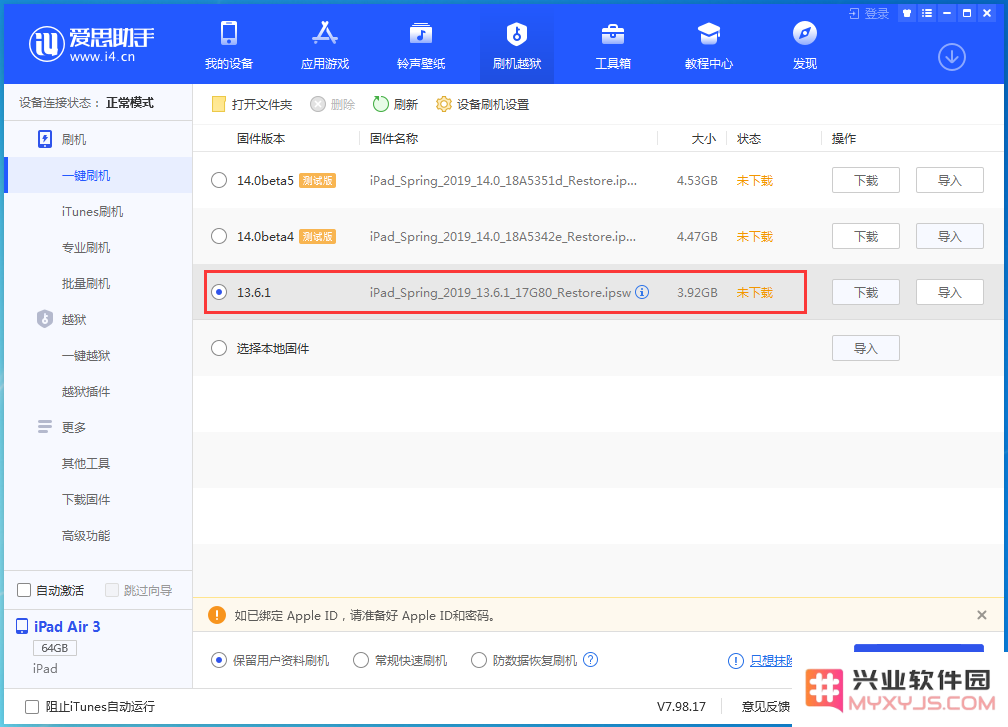Image resolution: width=1008 pixels, height=727 pixels.
Task: Click the 删除 delete toolbar item
Action: 332,104
